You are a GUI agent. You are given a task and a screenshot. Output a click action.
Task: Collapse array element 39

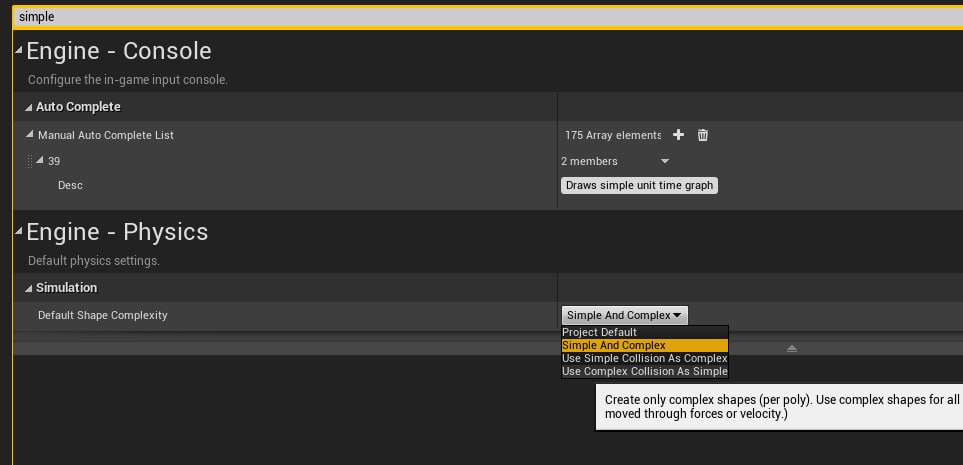(40, 160)
